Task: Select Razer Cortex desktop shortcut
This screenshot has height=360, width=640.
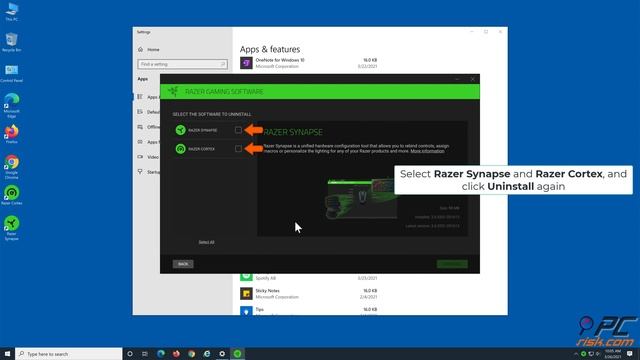Action: coord(11,195)
